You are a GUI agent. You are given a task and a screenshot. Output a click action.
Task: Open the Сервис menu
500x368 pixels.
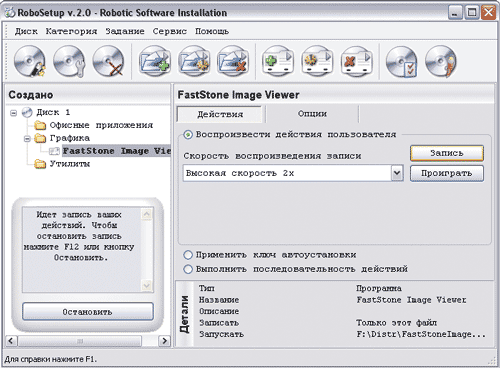[x=170, y=31]
